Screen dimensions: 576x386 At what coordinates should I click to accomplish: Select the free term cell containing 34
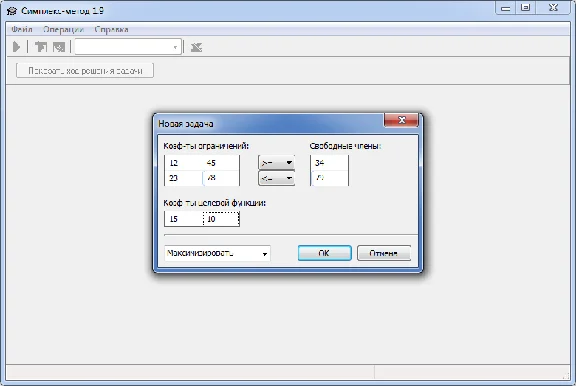[330, 163]
